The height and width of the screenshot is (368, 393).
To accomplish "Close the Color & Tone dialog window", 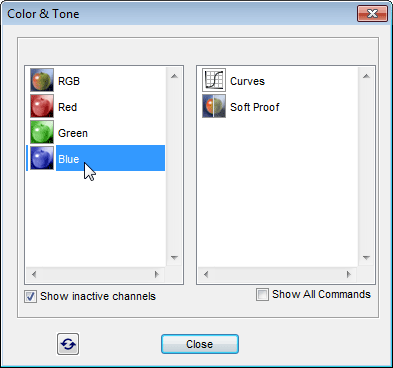I will pyautogui.click(x=372, y=14).
